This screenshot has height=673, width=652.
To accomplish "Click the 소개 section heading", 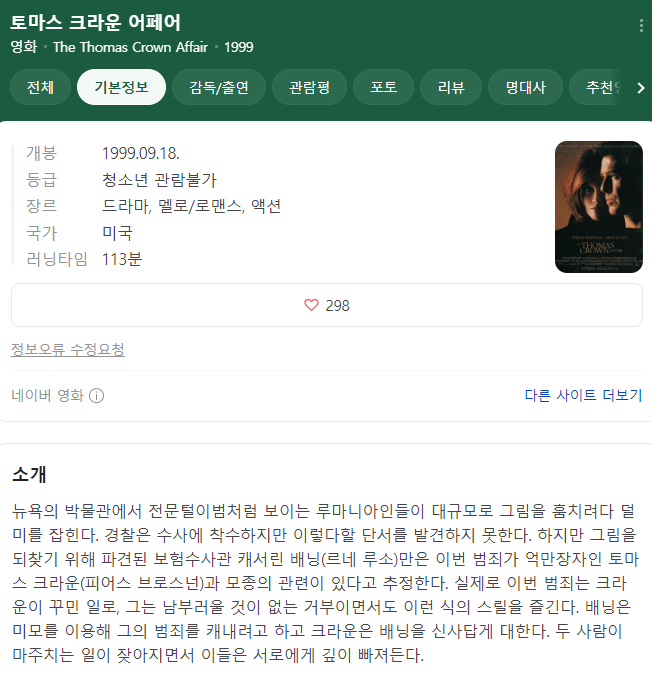I will pyautogui.click(x=29, y=474).
